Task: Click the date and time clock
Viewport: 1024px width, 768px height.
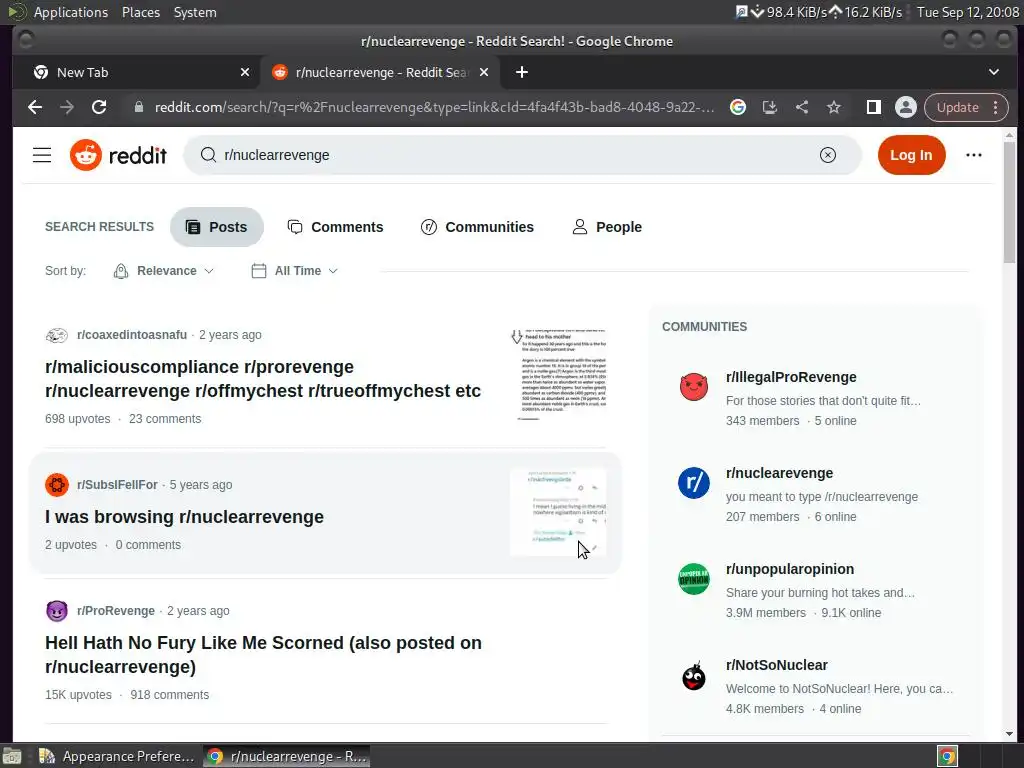Action: click(x=967, y=12)
